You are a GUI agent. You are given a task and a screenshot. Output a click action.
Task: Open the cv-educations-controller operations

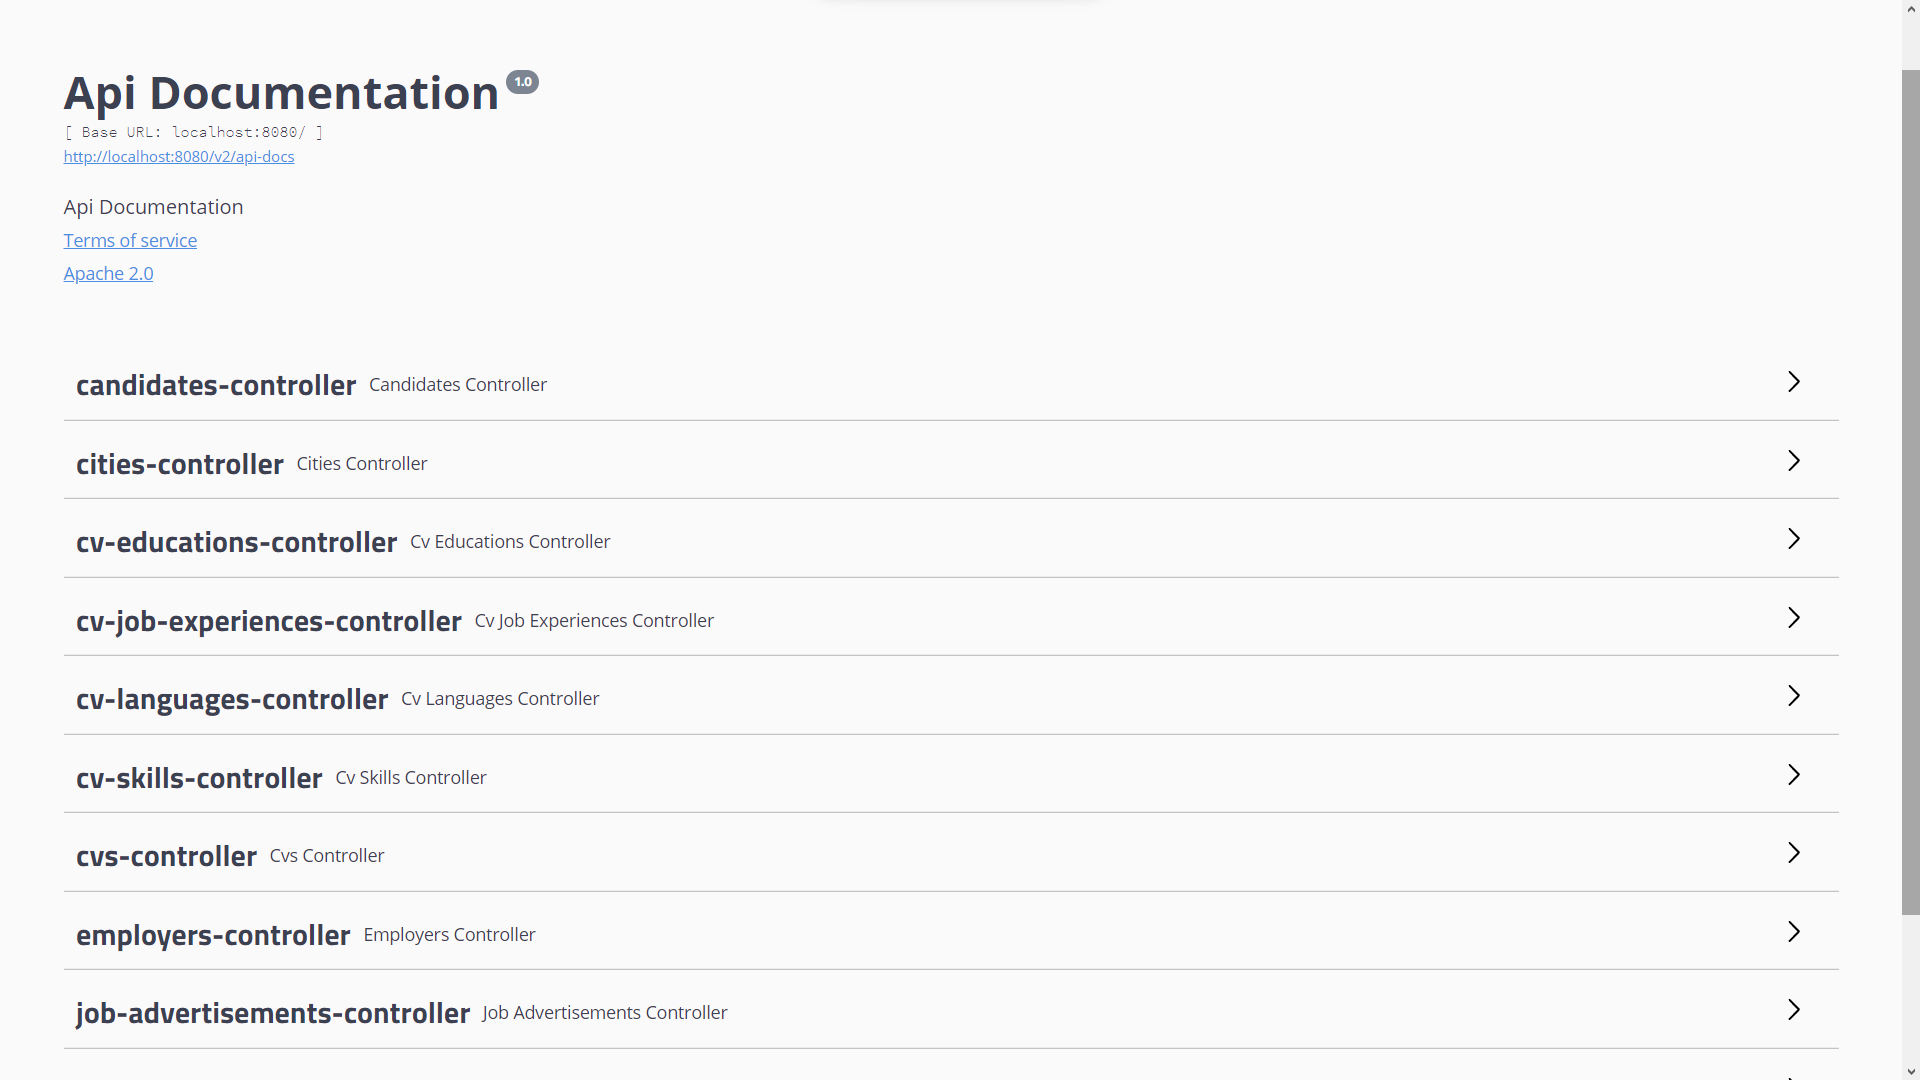(1793, 539)
